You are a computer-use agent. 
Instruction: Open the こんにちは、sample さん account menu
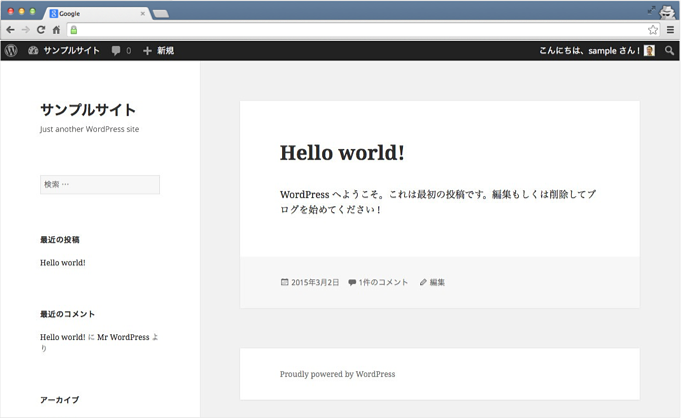597,50
